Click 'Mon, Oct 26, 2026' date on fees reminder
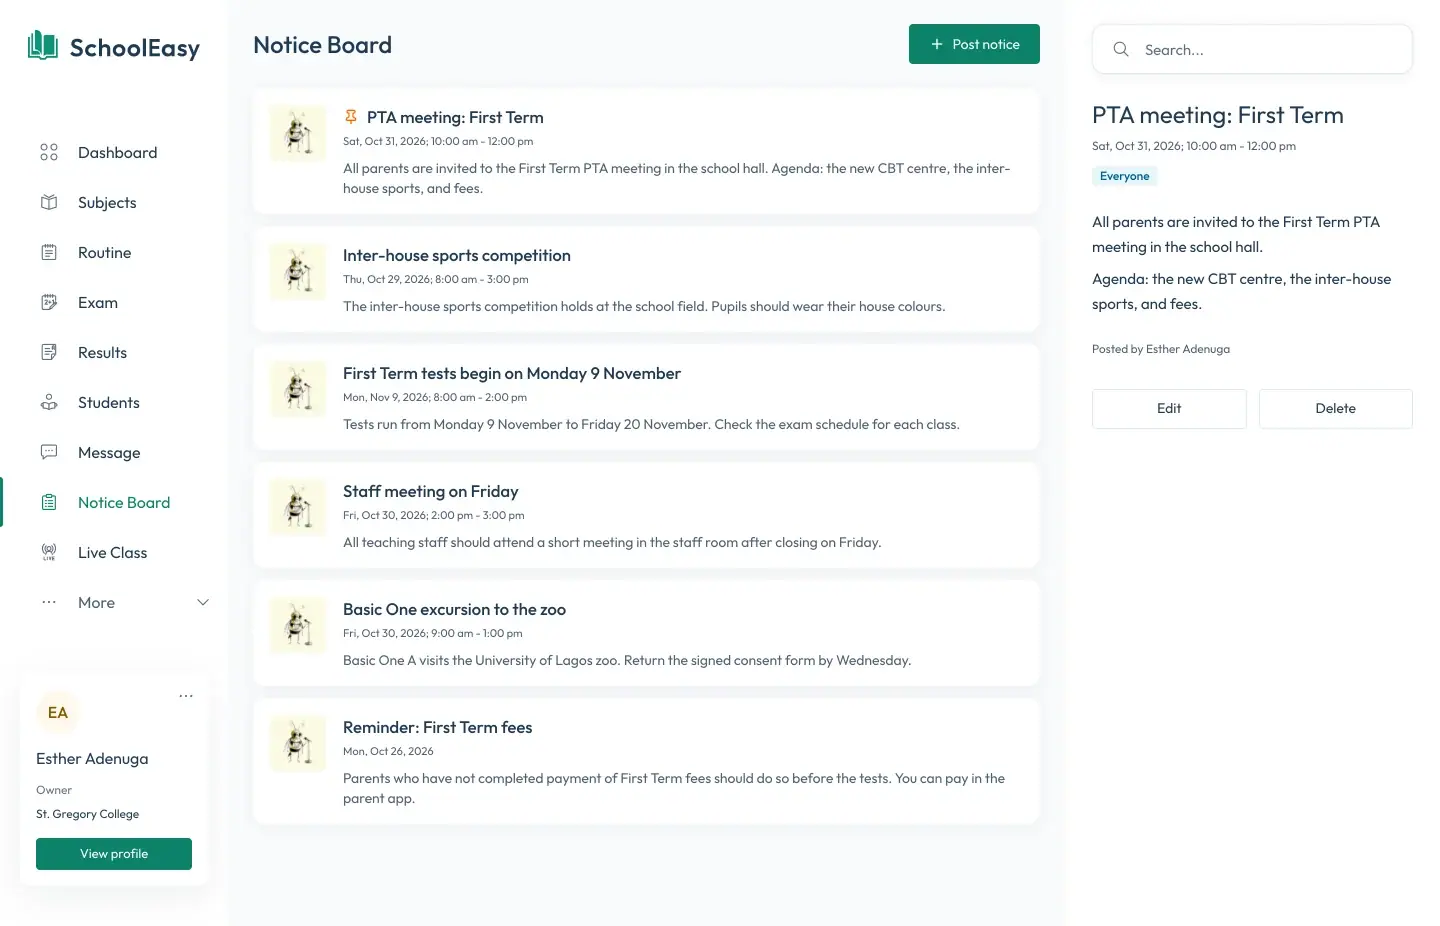Viewport: 1440px width, 926px height. (x=388, y=751)
